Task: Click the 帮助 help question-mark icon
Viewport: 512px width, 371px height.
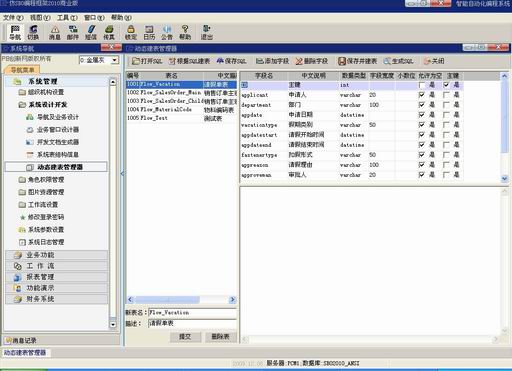Action: pos(185,32)
